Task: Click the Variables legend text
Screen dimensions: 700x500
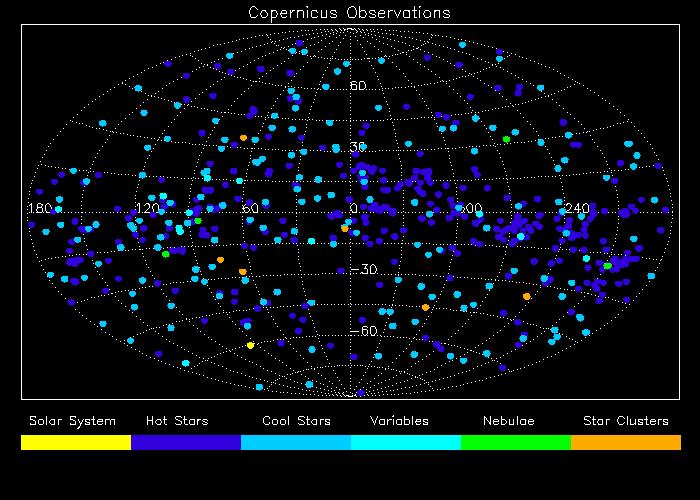Action: (399, 421)
